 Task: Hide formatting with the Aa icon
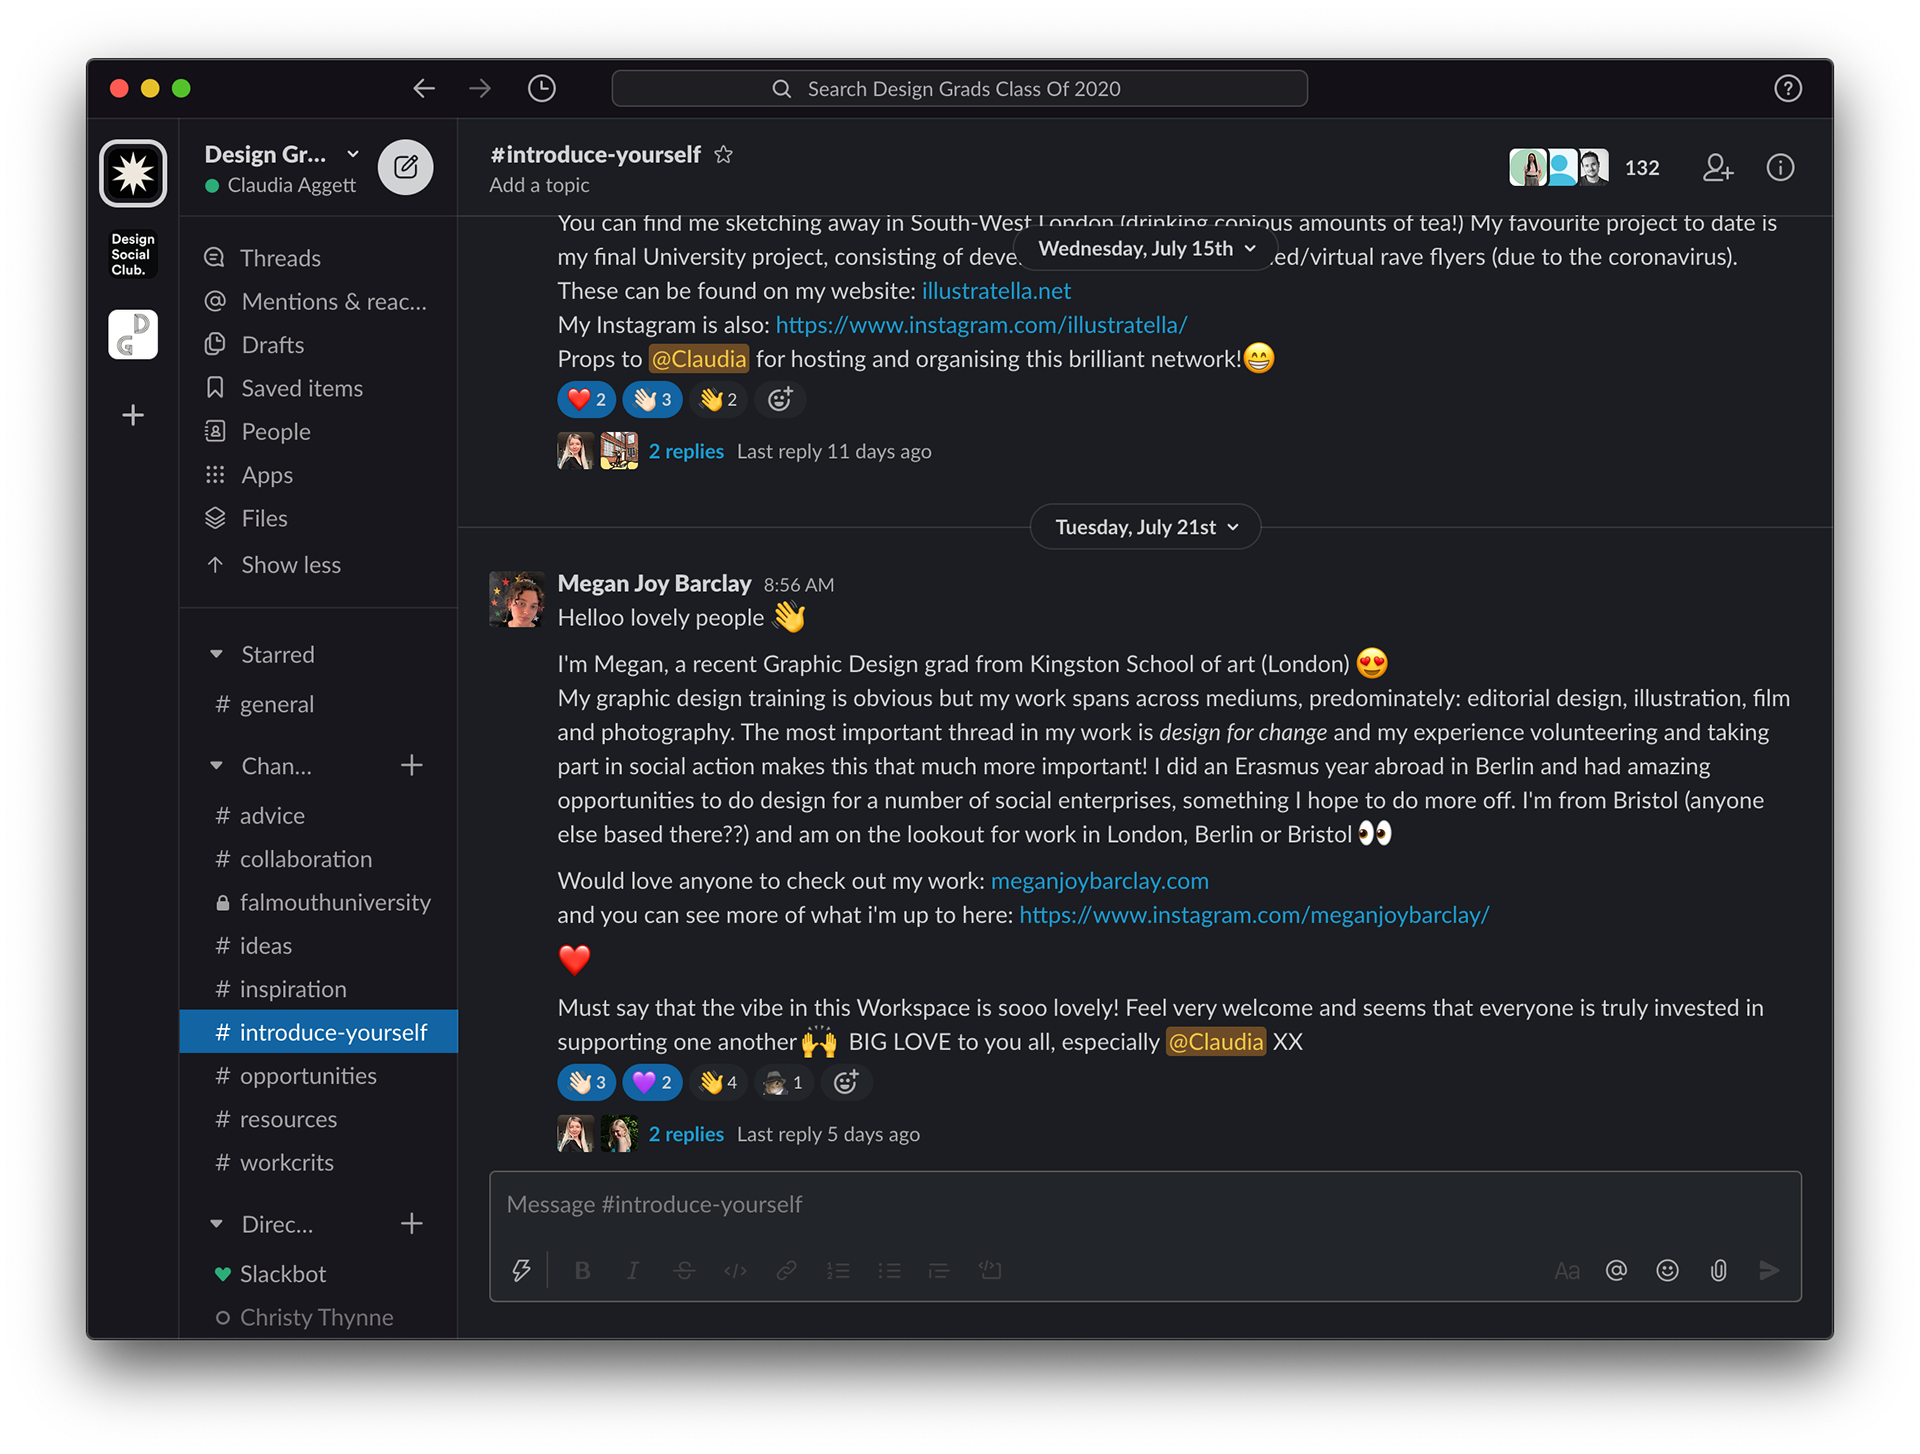1567,1270
